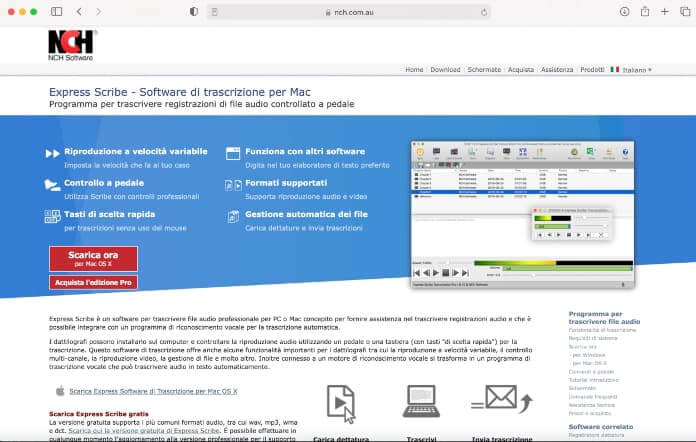Open the Home menu item
The height and width of the screenshot is (442, 696).
point(414,70)
